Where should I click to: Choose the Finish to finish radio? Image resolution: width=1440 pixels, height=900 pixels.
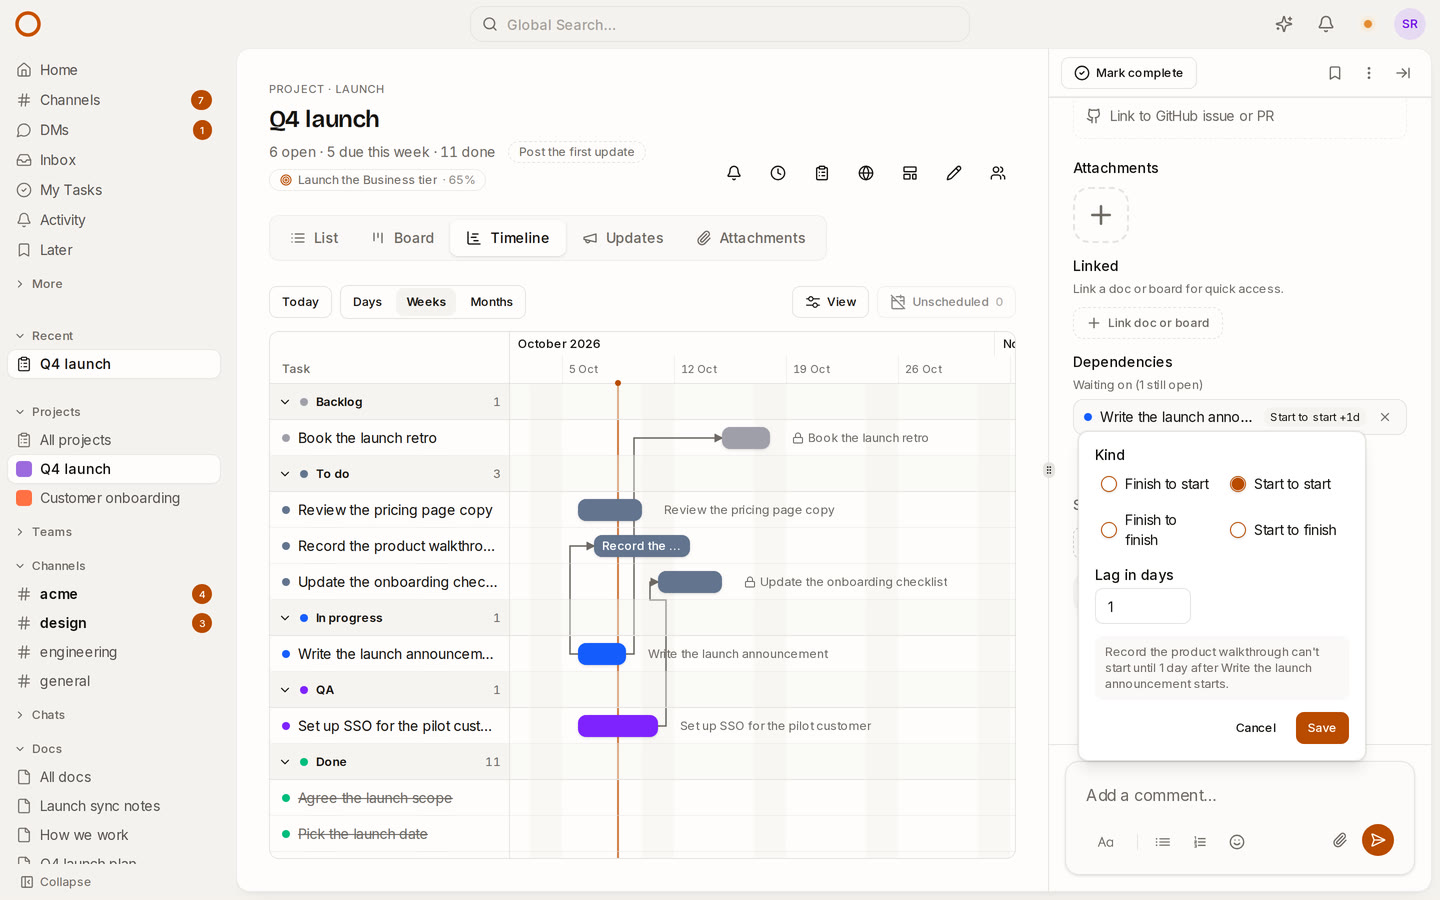(x=1109, y=530)
